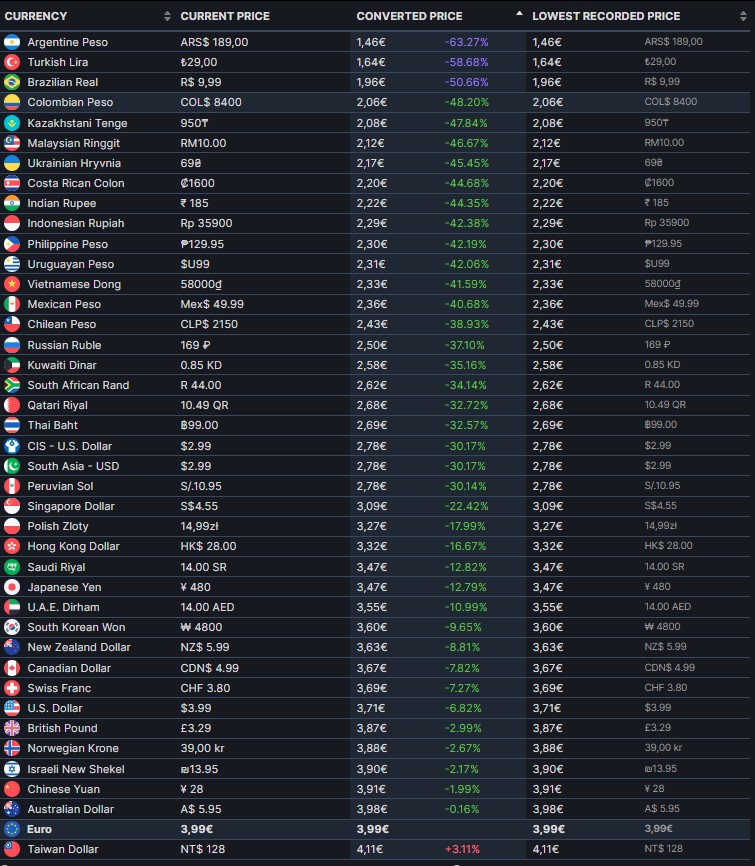Click the -63.27% Argentine Peso difference
The height and width of the screenshot is (866, 755).
466,42
